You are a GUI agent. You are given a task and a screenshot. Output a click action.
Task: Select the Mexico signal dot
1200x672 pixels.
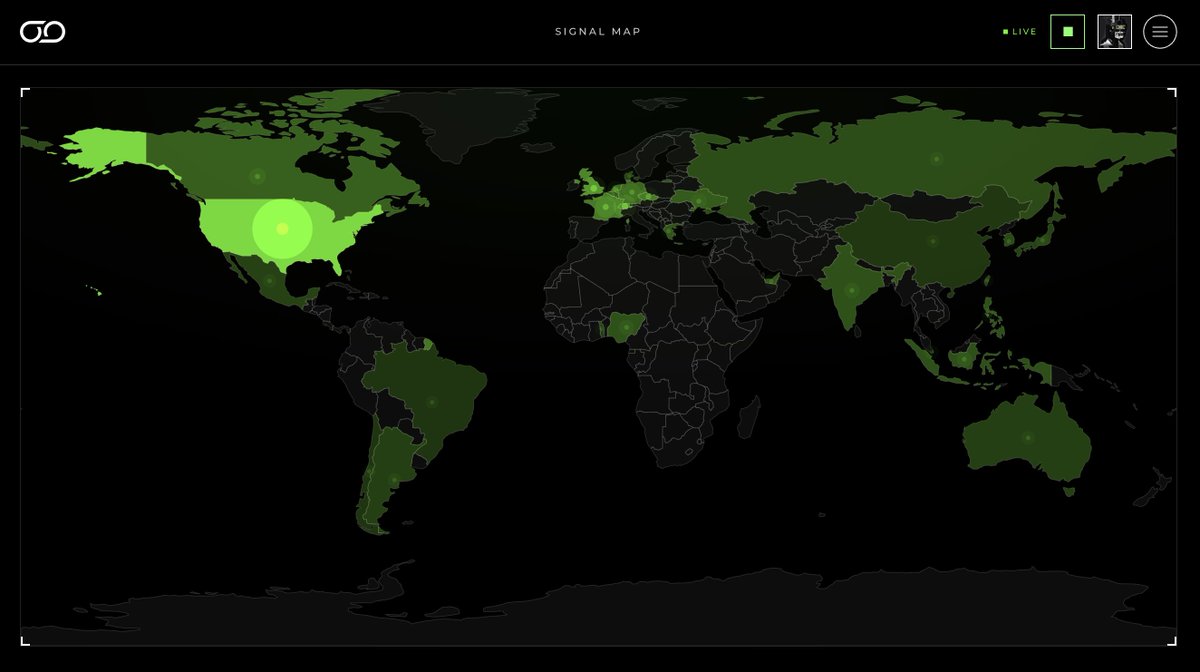click(269, 280)
